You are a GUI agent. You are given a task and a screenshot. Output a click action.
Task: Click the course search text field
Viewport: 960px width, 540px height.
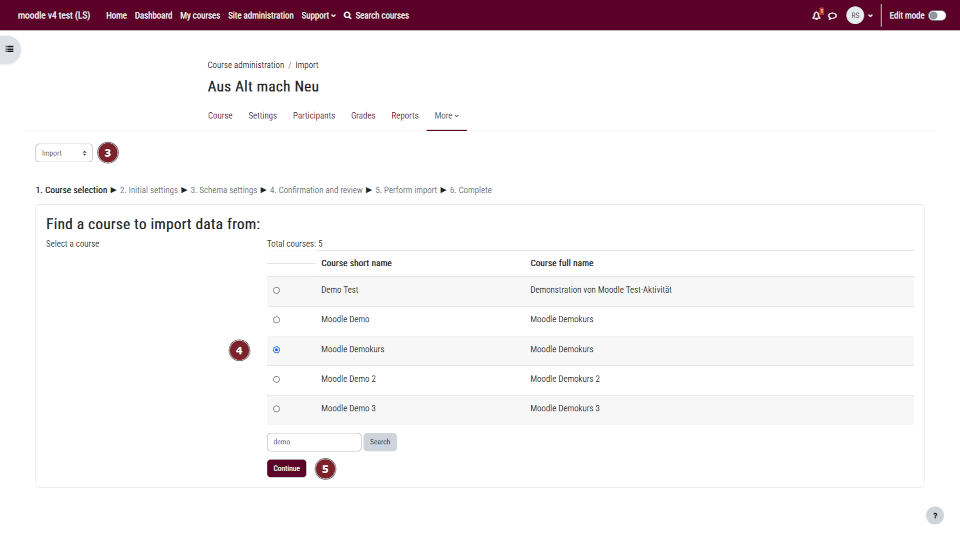[313, 442]
